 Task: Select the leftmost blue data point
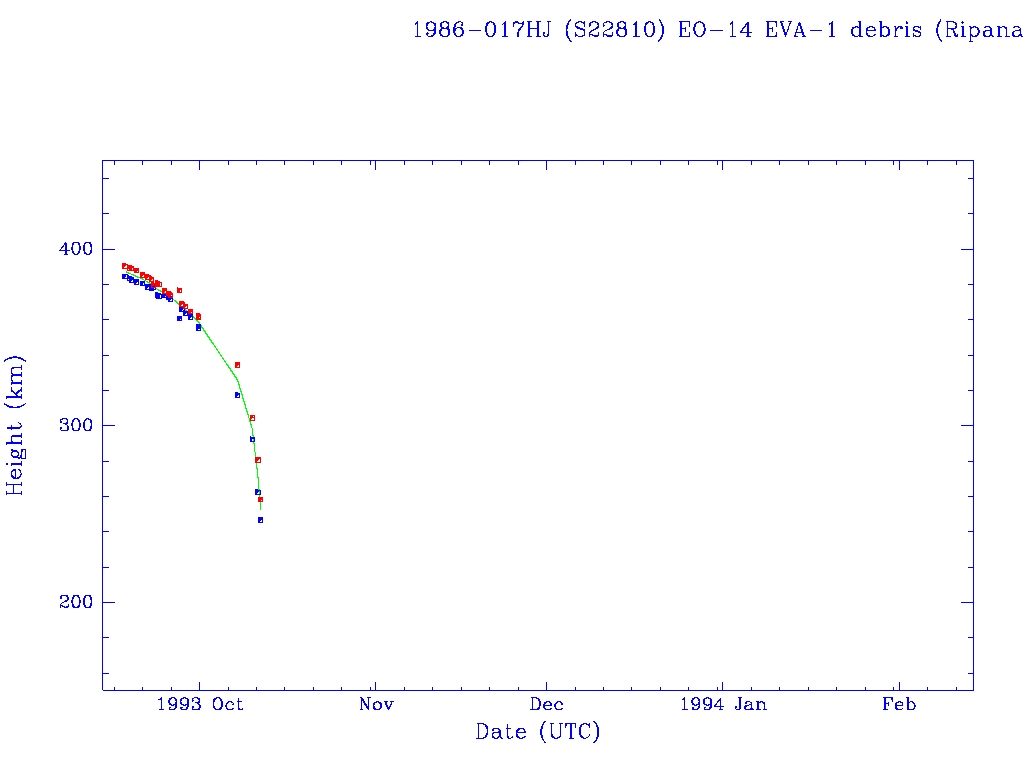click(124, 276)
